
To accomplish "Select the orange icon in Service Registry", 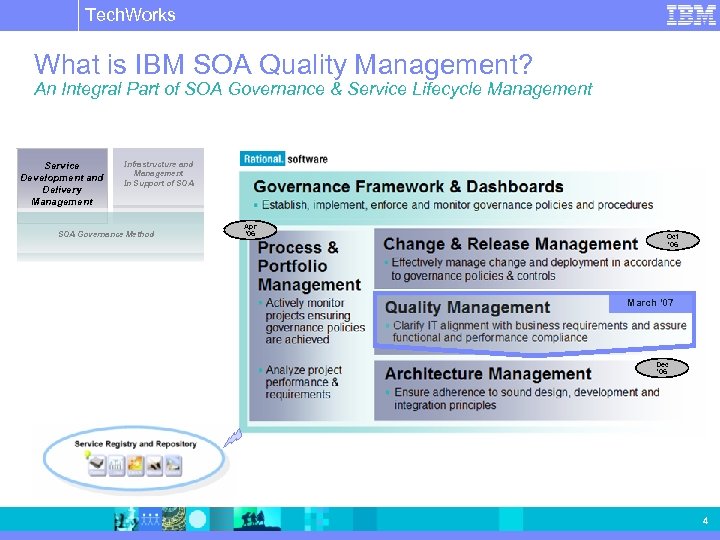I will pyautogui.click(x=135, y=466).
